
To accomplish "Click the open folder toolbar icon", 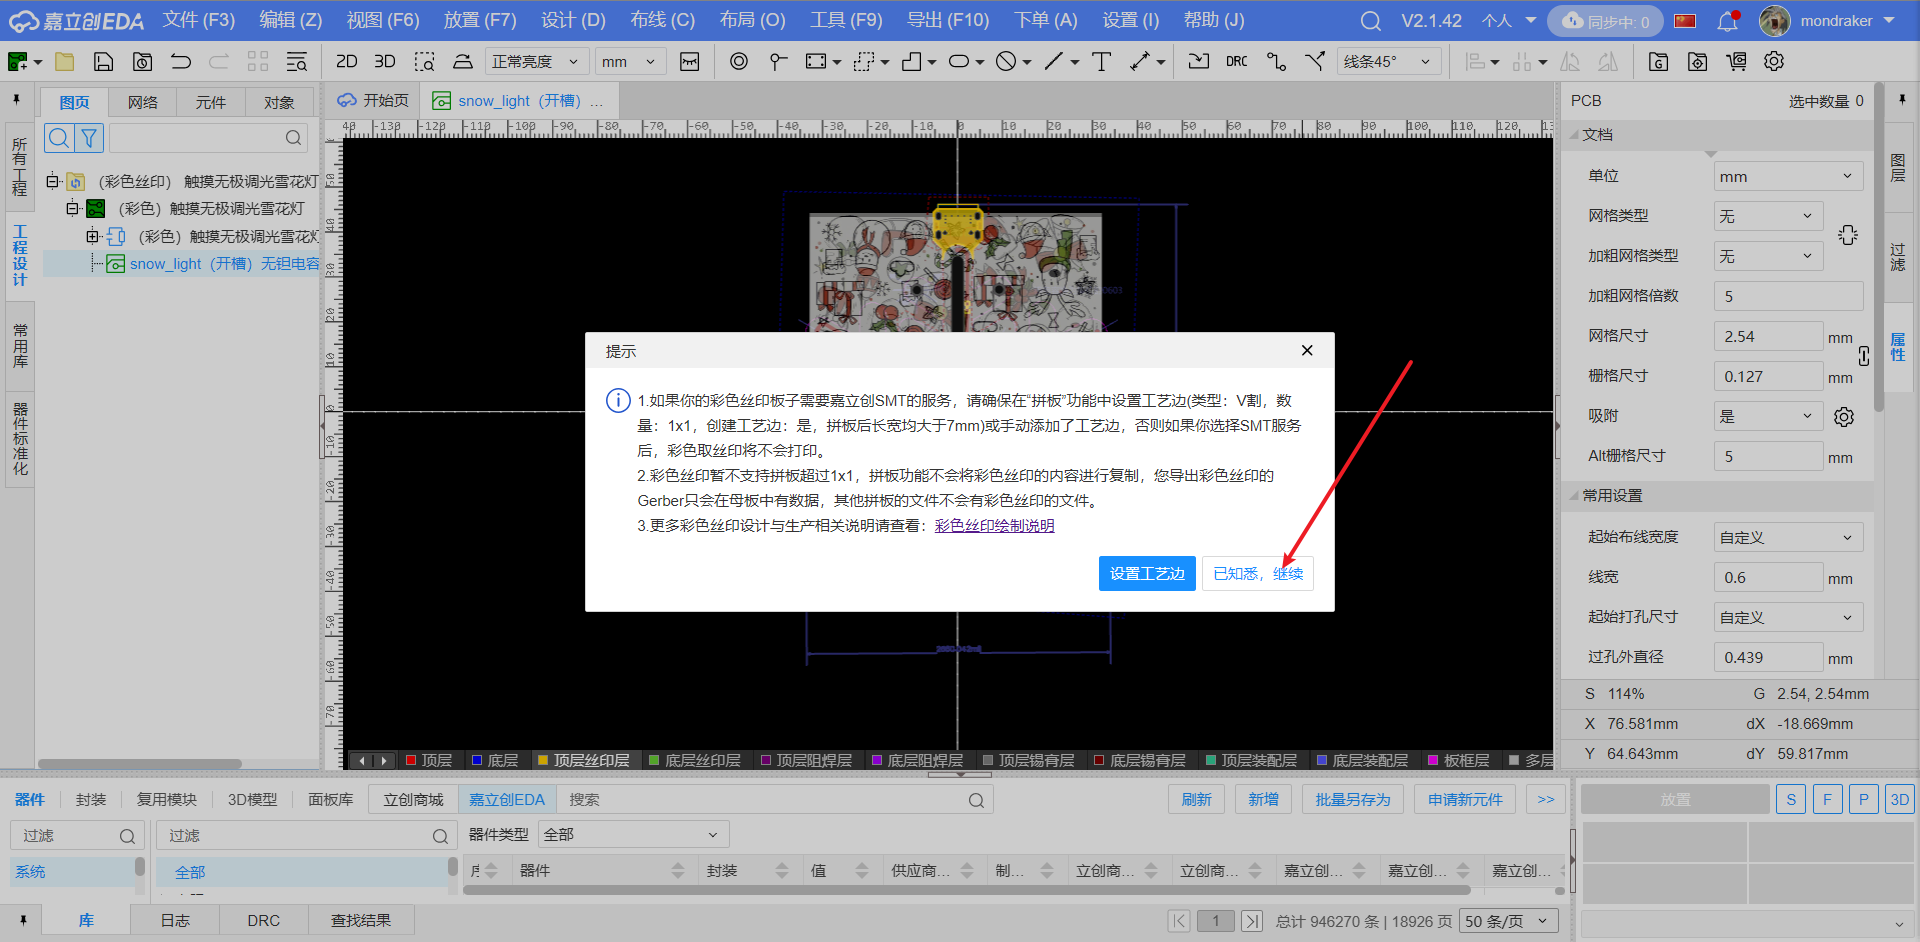I will (65, 62).
